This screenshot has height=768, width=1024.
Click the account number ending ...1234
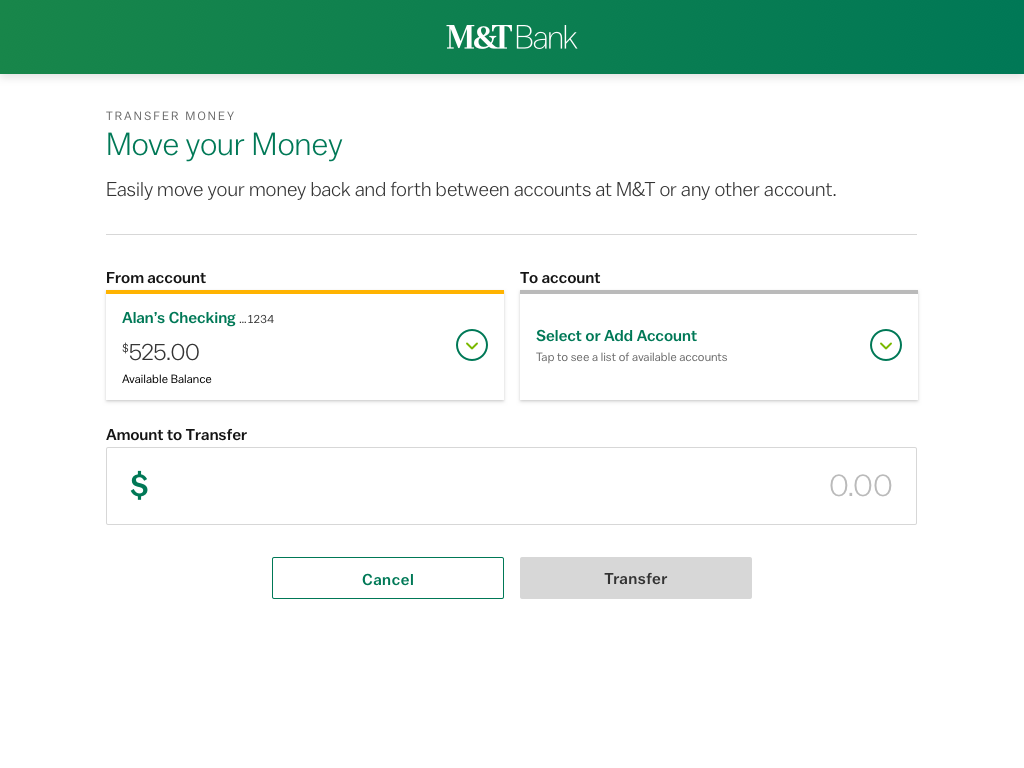click(257, 319)
